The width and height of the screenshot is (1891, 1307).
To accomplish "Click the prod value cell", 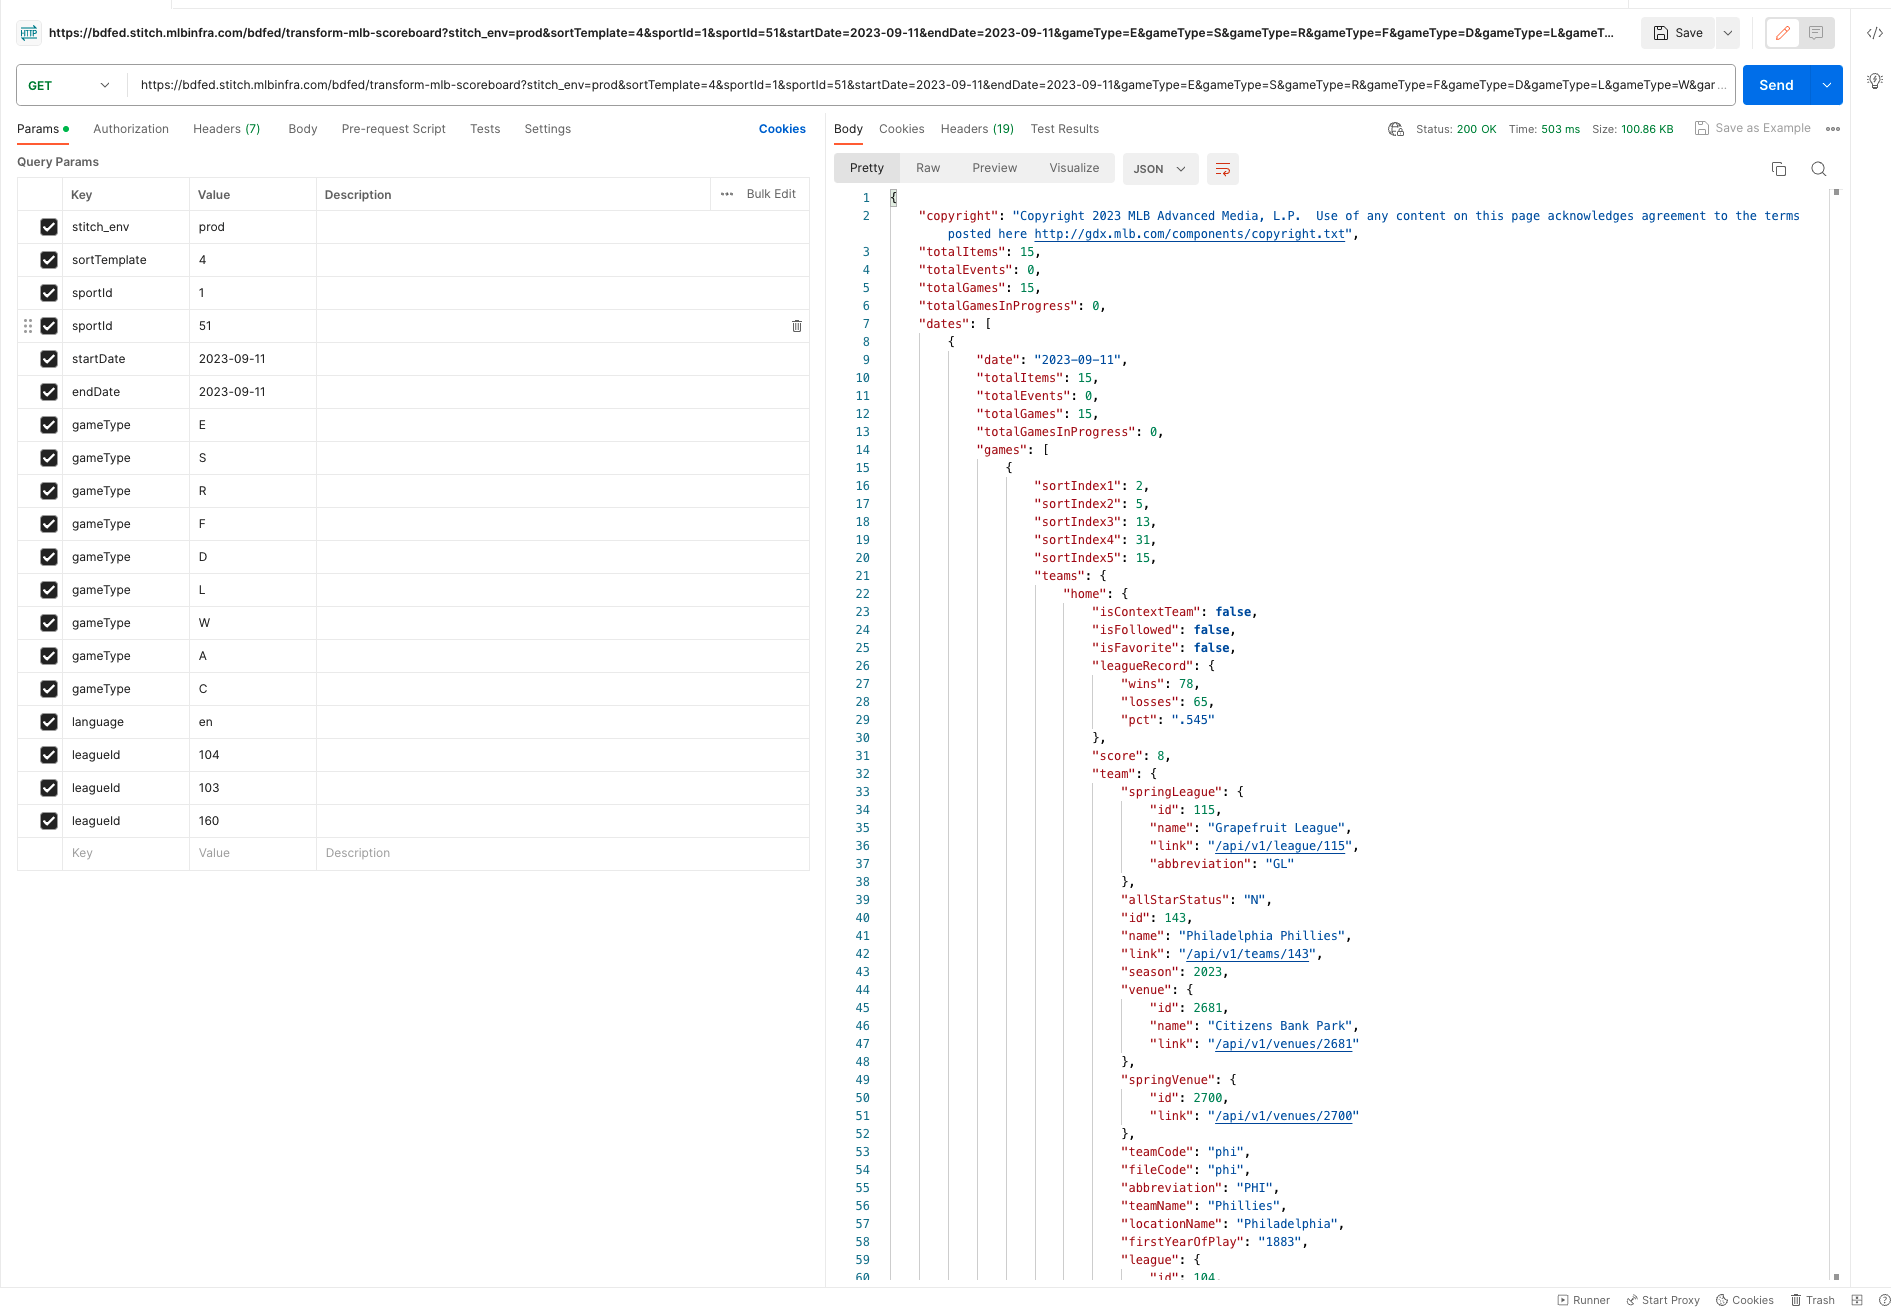I will coord(253,227).
